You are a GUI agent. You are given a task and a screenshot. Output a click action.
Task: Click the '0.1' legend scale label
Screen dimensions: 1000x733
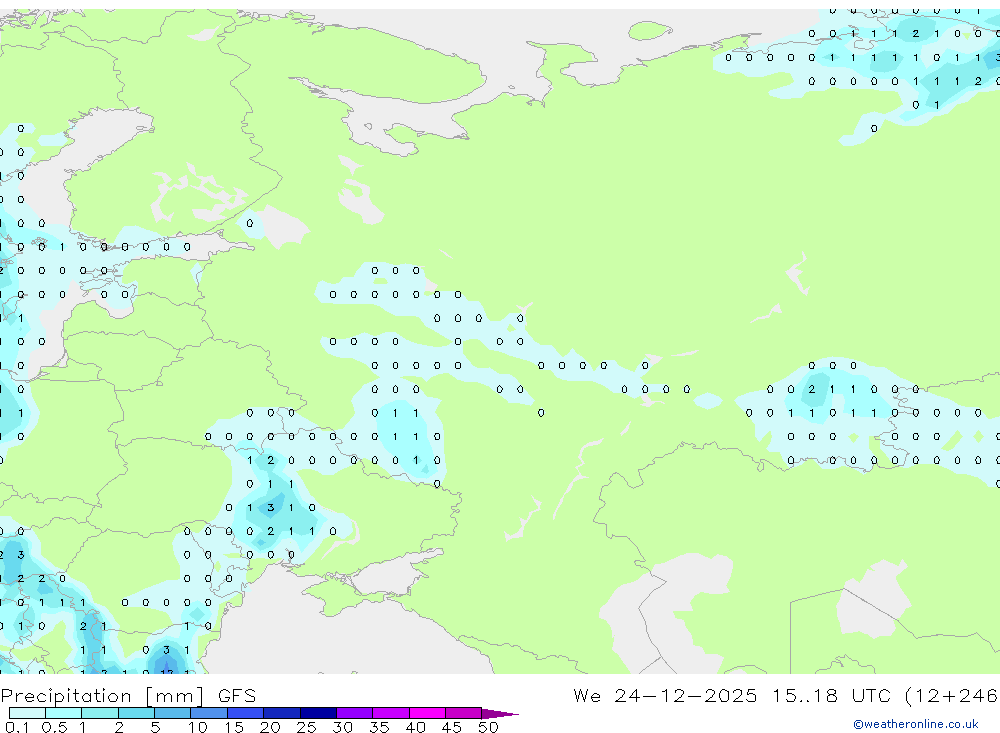17,727
